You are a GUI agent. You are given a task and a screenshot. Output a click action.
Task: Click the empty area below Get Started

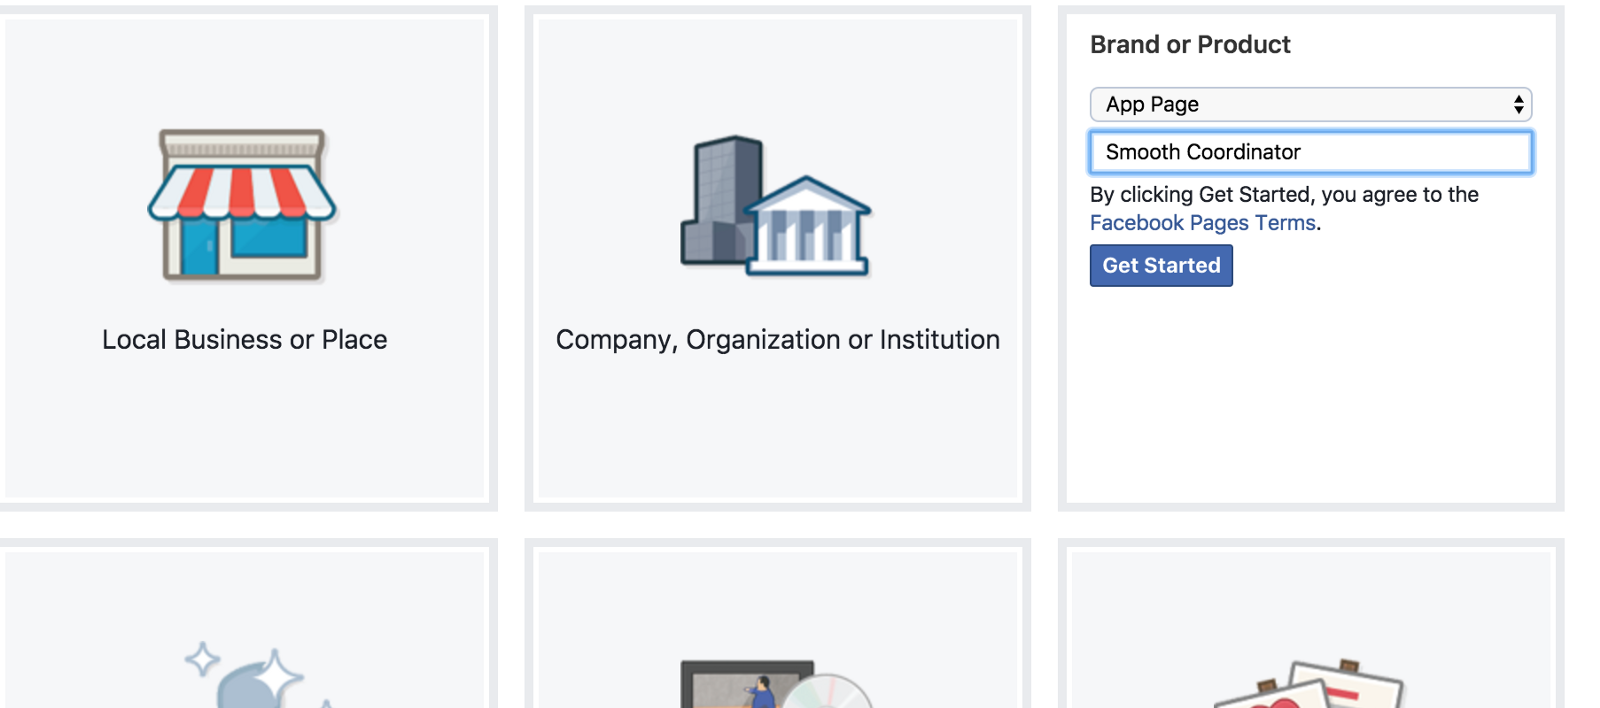click(x=1310, y=400)
